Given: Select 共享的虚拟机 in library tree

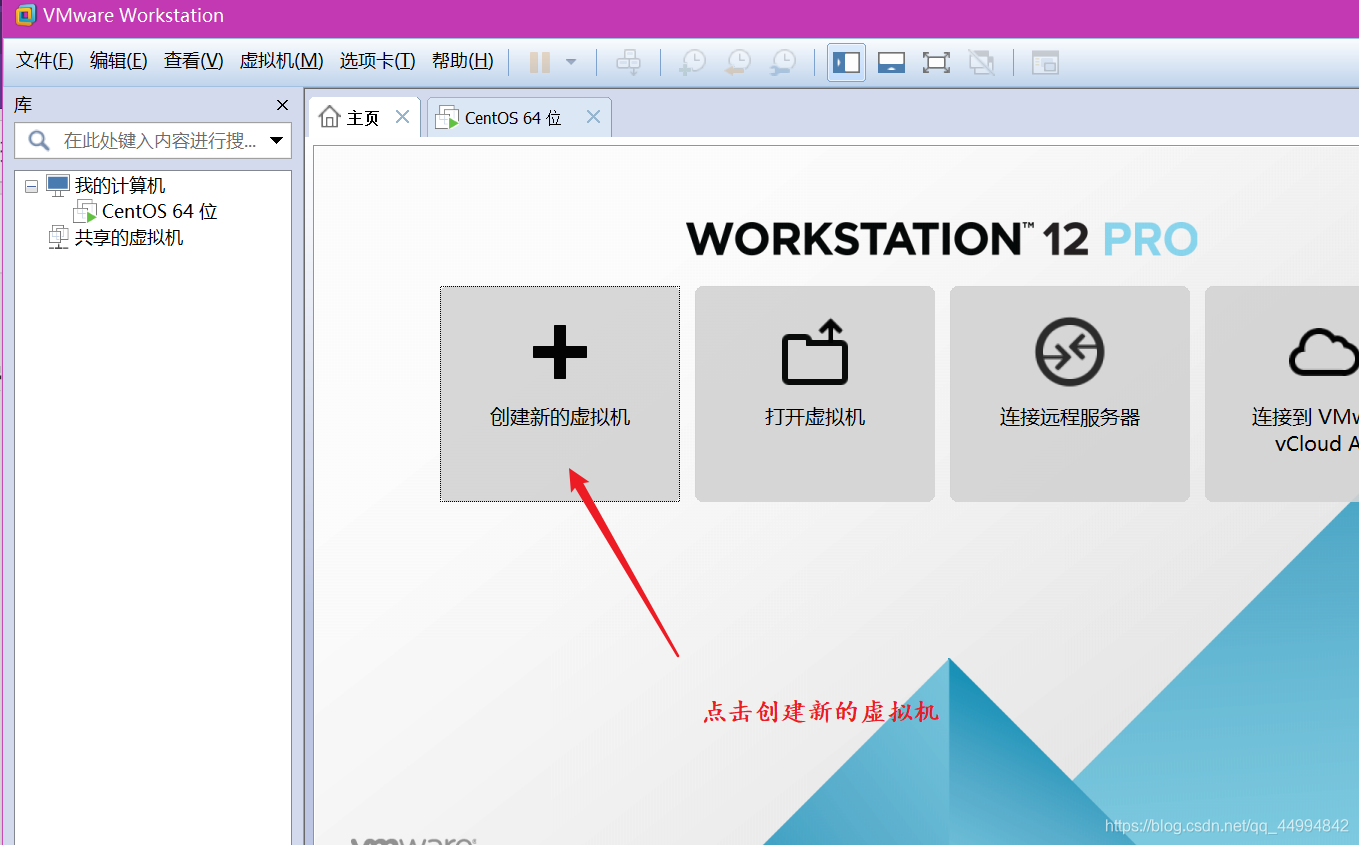Looking at the screenshot, I should (x=129, y=238).
